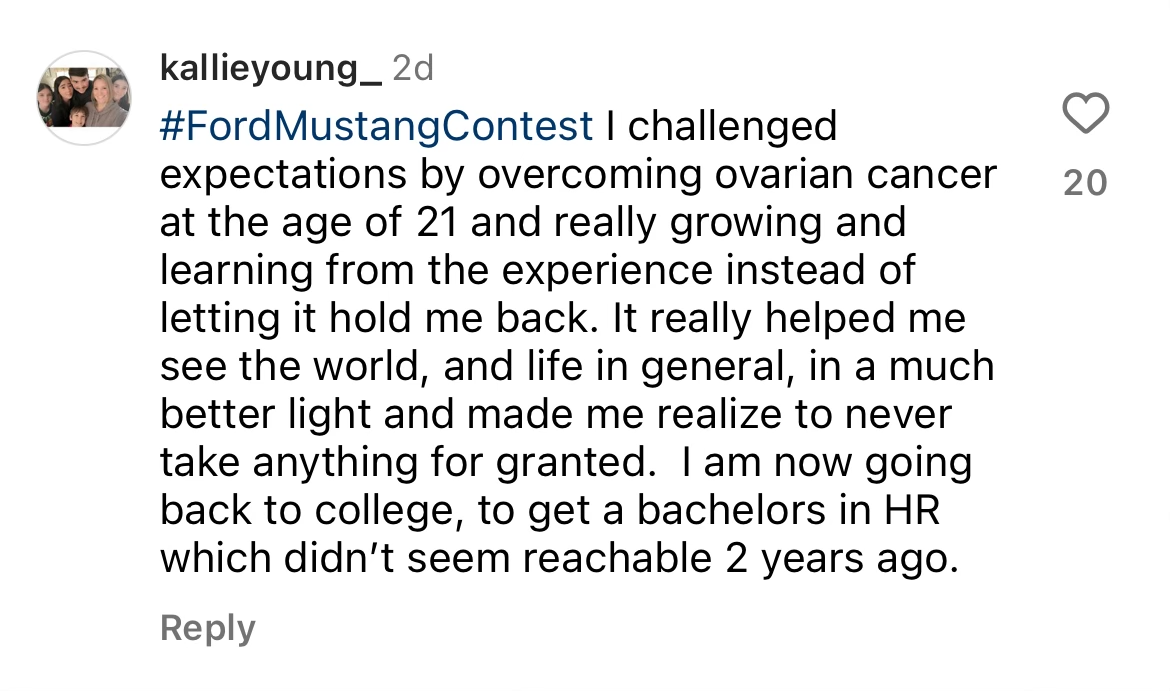Click the phrase 'bachelors in HR'

point(788,510)
